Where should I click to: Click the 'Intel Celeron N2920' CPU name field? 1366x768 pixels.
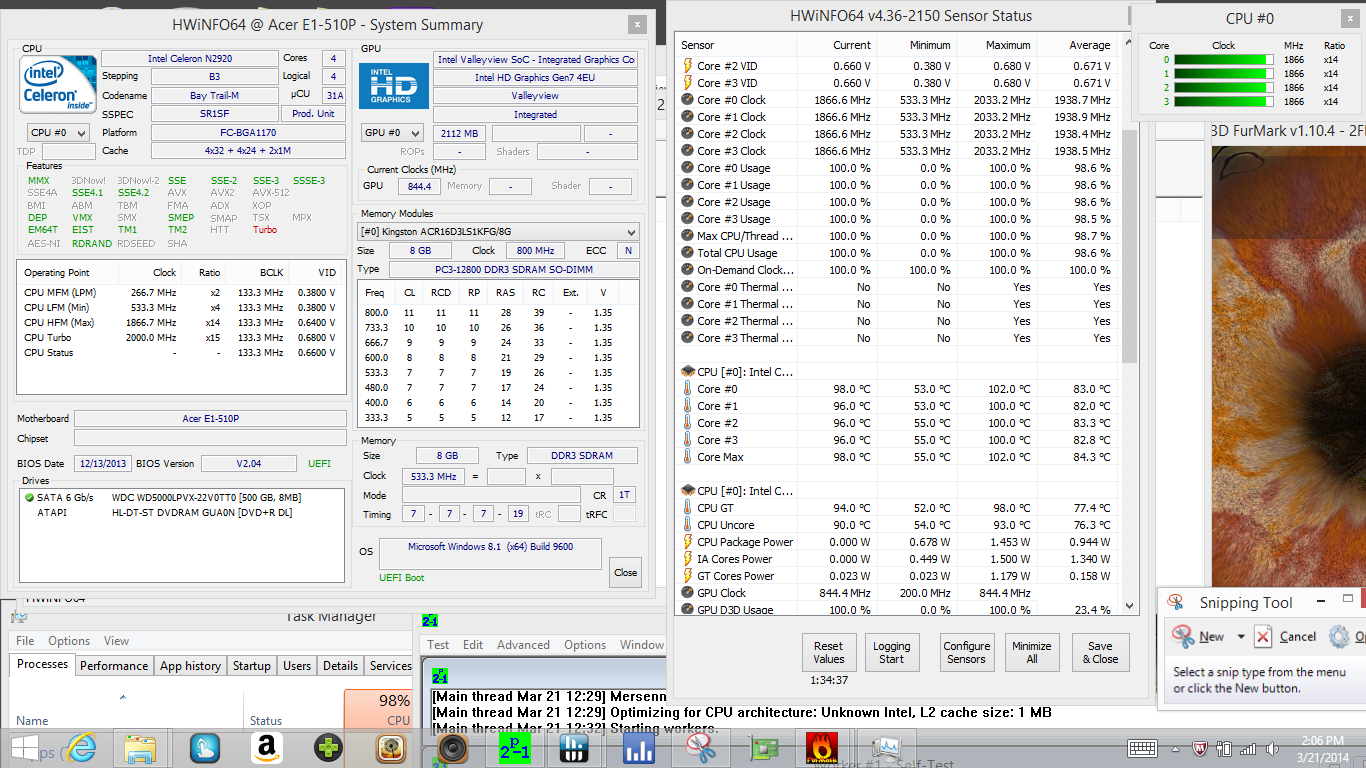coord(189,58)
